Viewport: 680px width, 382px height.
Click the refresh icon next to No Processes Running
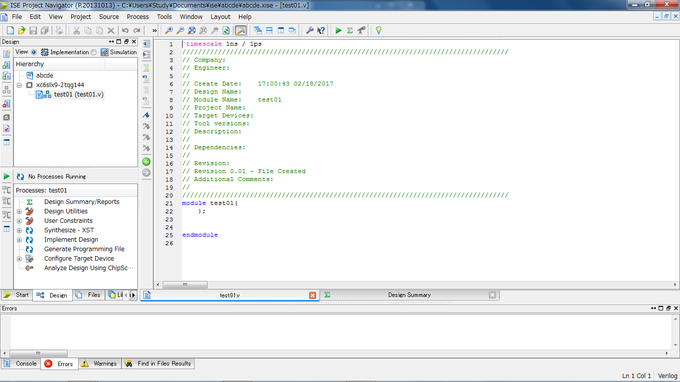[x=20, y=176]
